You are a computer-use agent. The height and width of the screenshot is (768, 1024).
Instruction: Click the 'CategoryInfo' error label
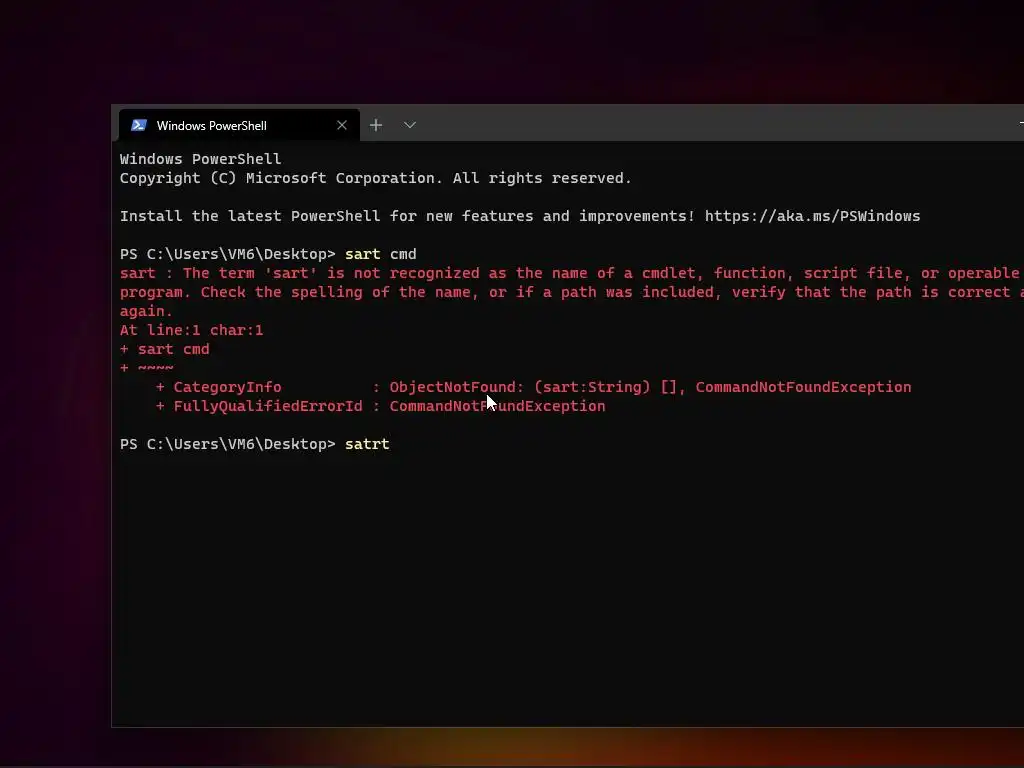pos(227,387)
